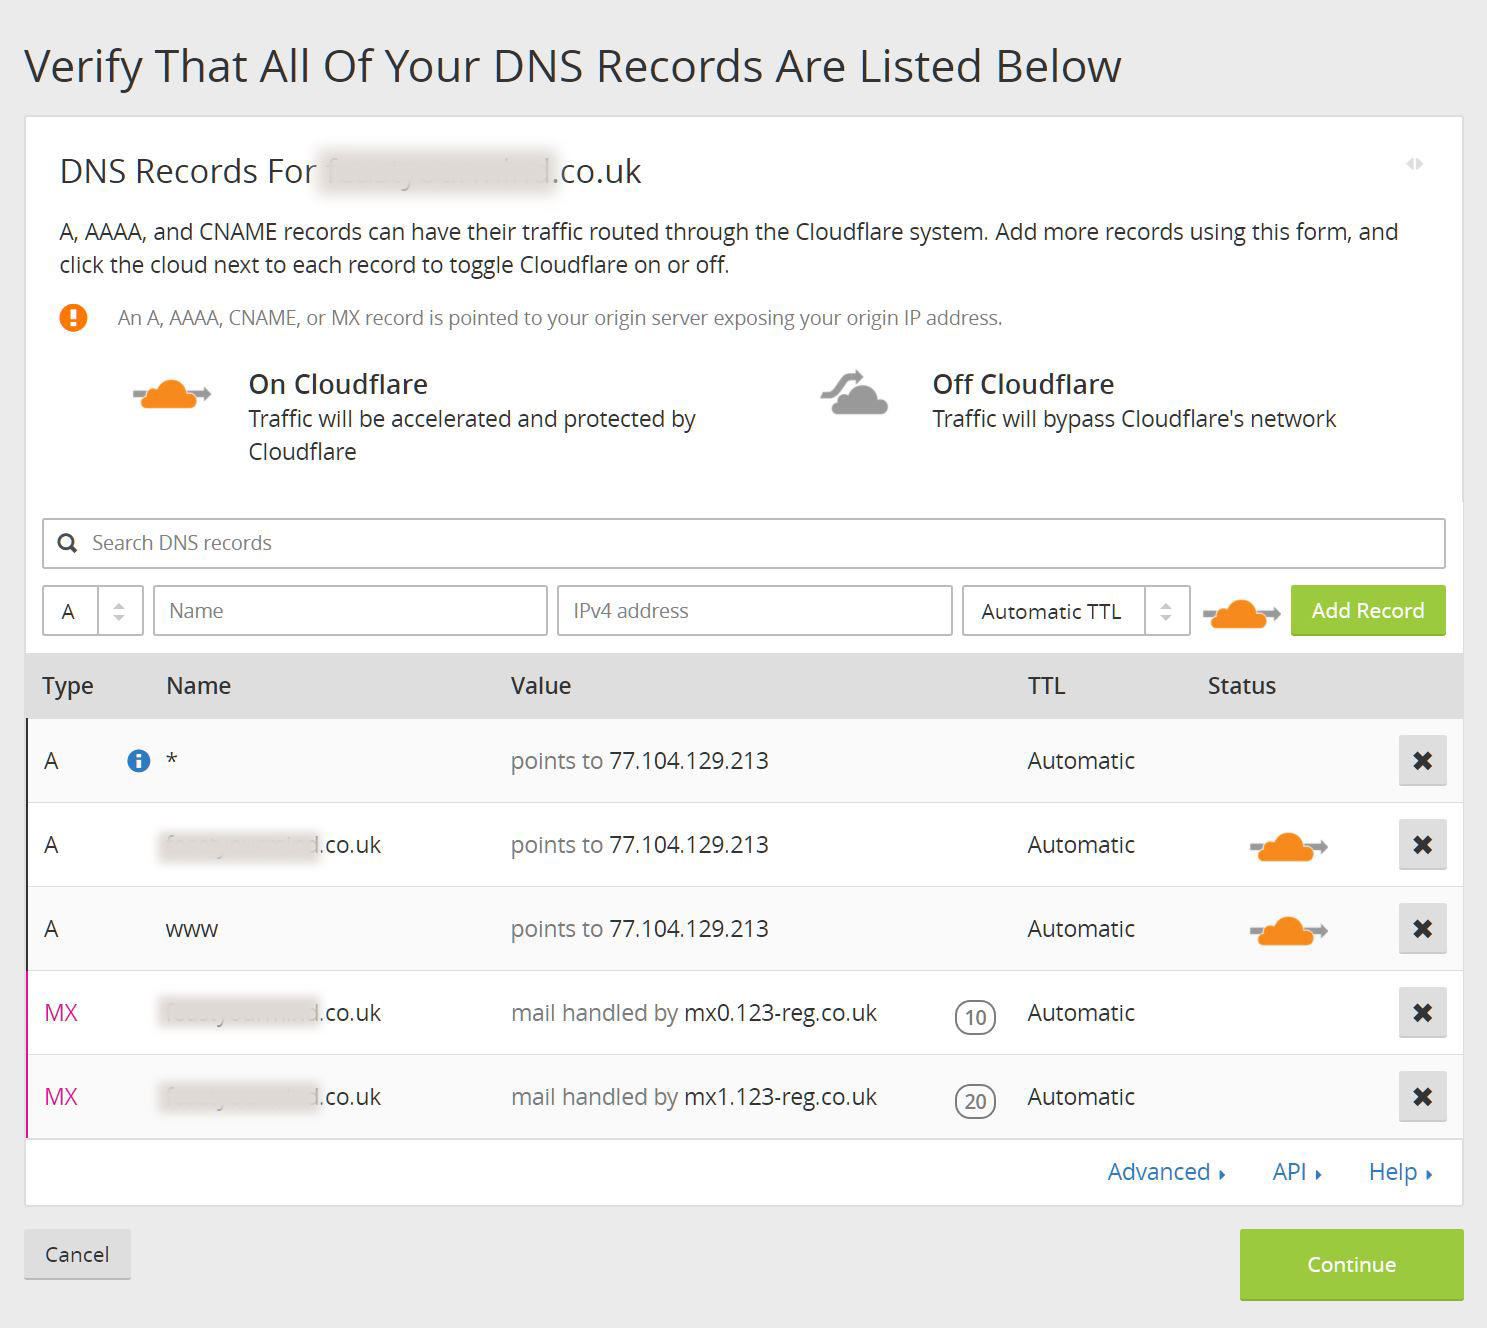Click the search magnifier icon
The image size is (1487, 1328).
[x=67, y=543]
